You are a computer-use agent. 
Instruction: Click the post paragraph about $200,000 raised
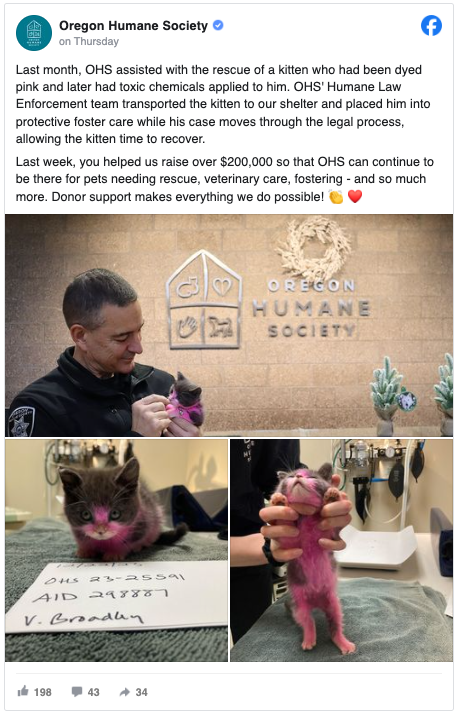tap(225, 179)
